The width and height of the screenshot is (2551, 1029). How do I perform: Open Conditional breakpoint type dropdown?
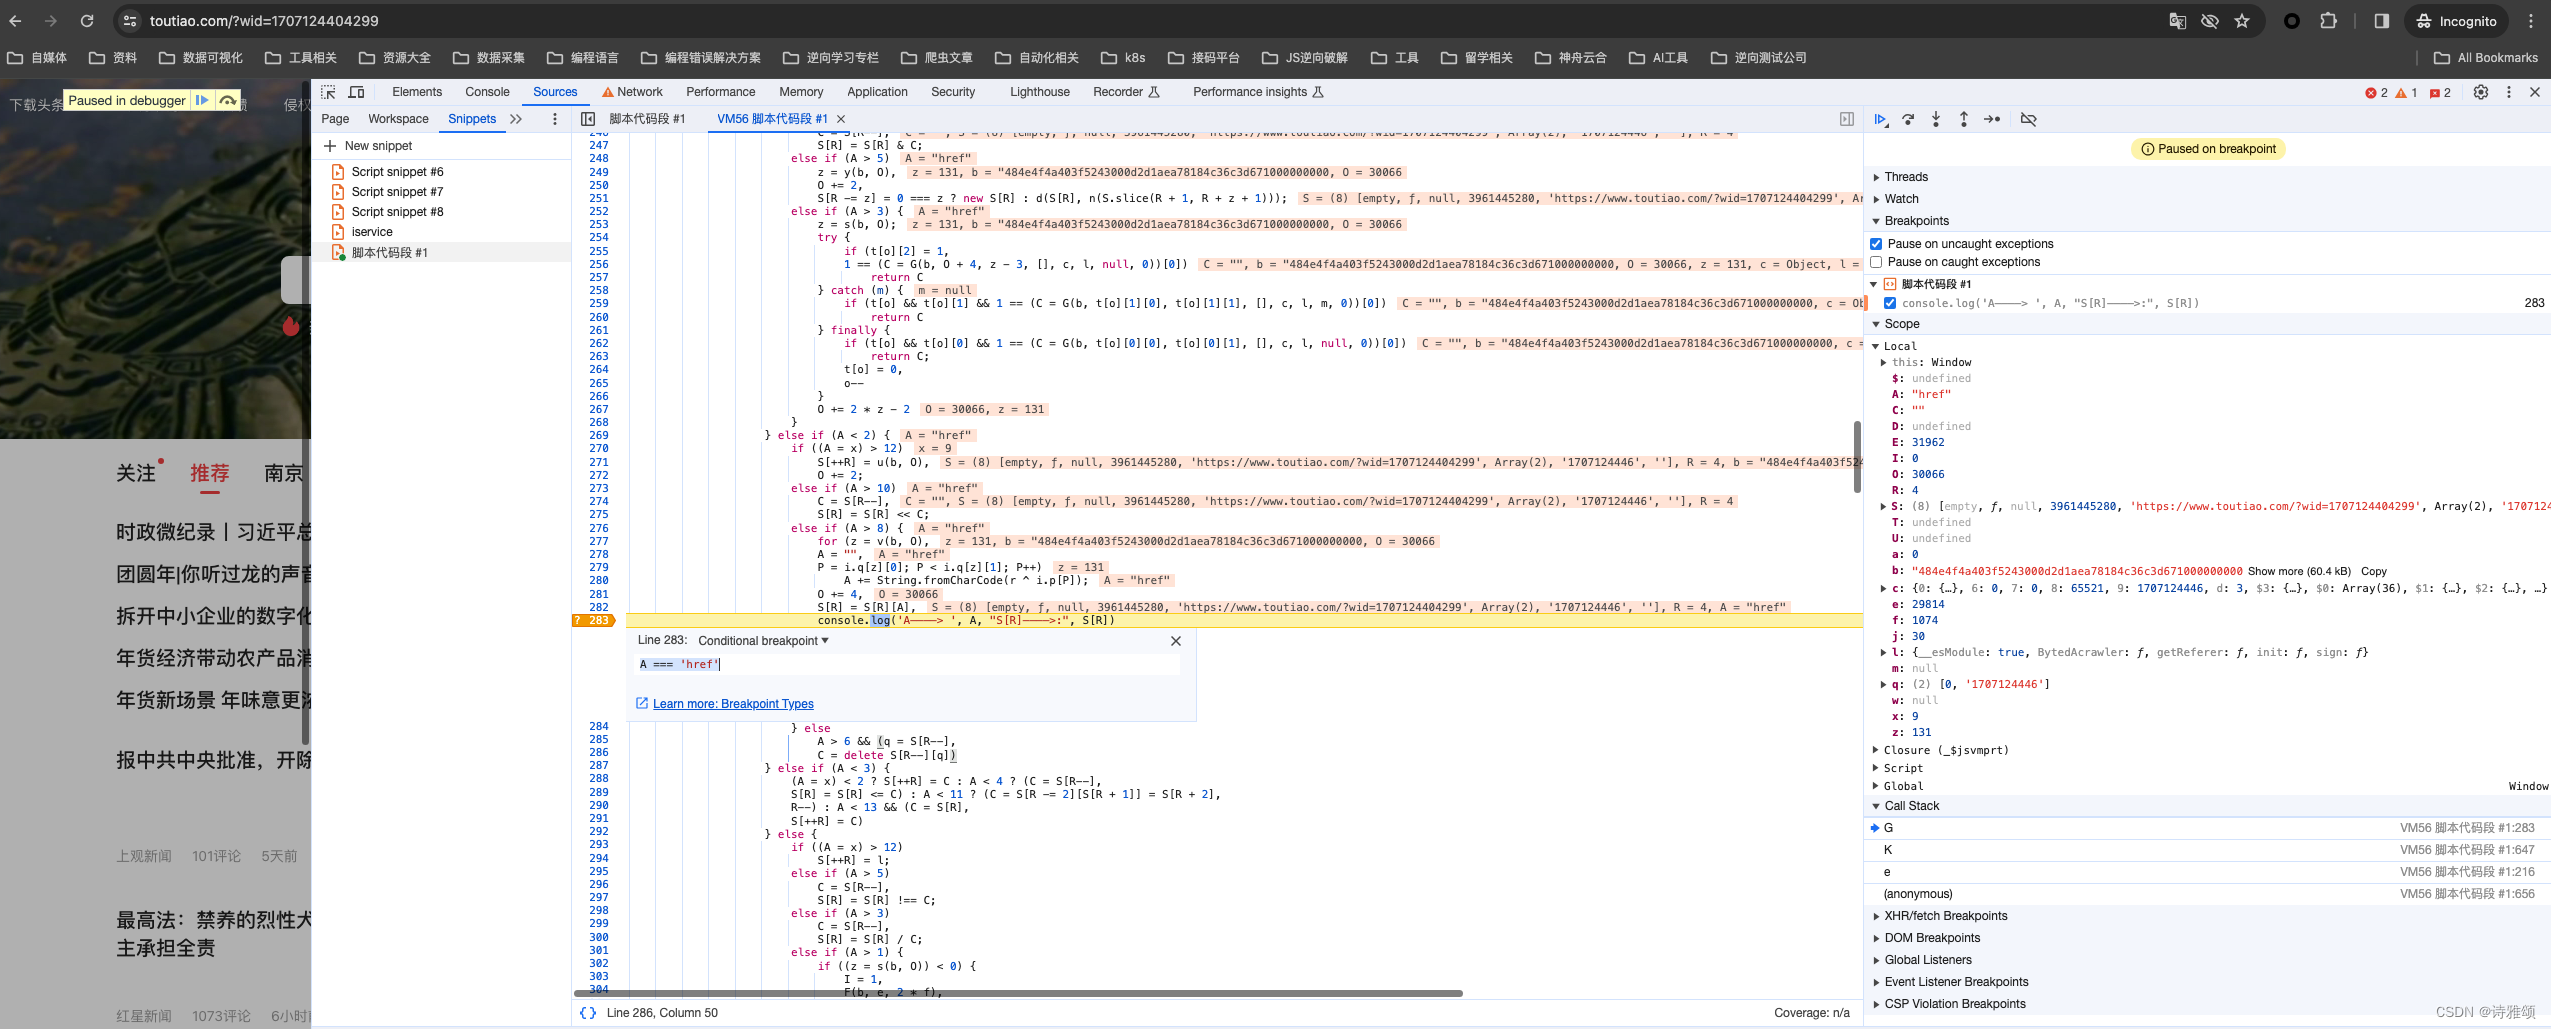(763, 641)
